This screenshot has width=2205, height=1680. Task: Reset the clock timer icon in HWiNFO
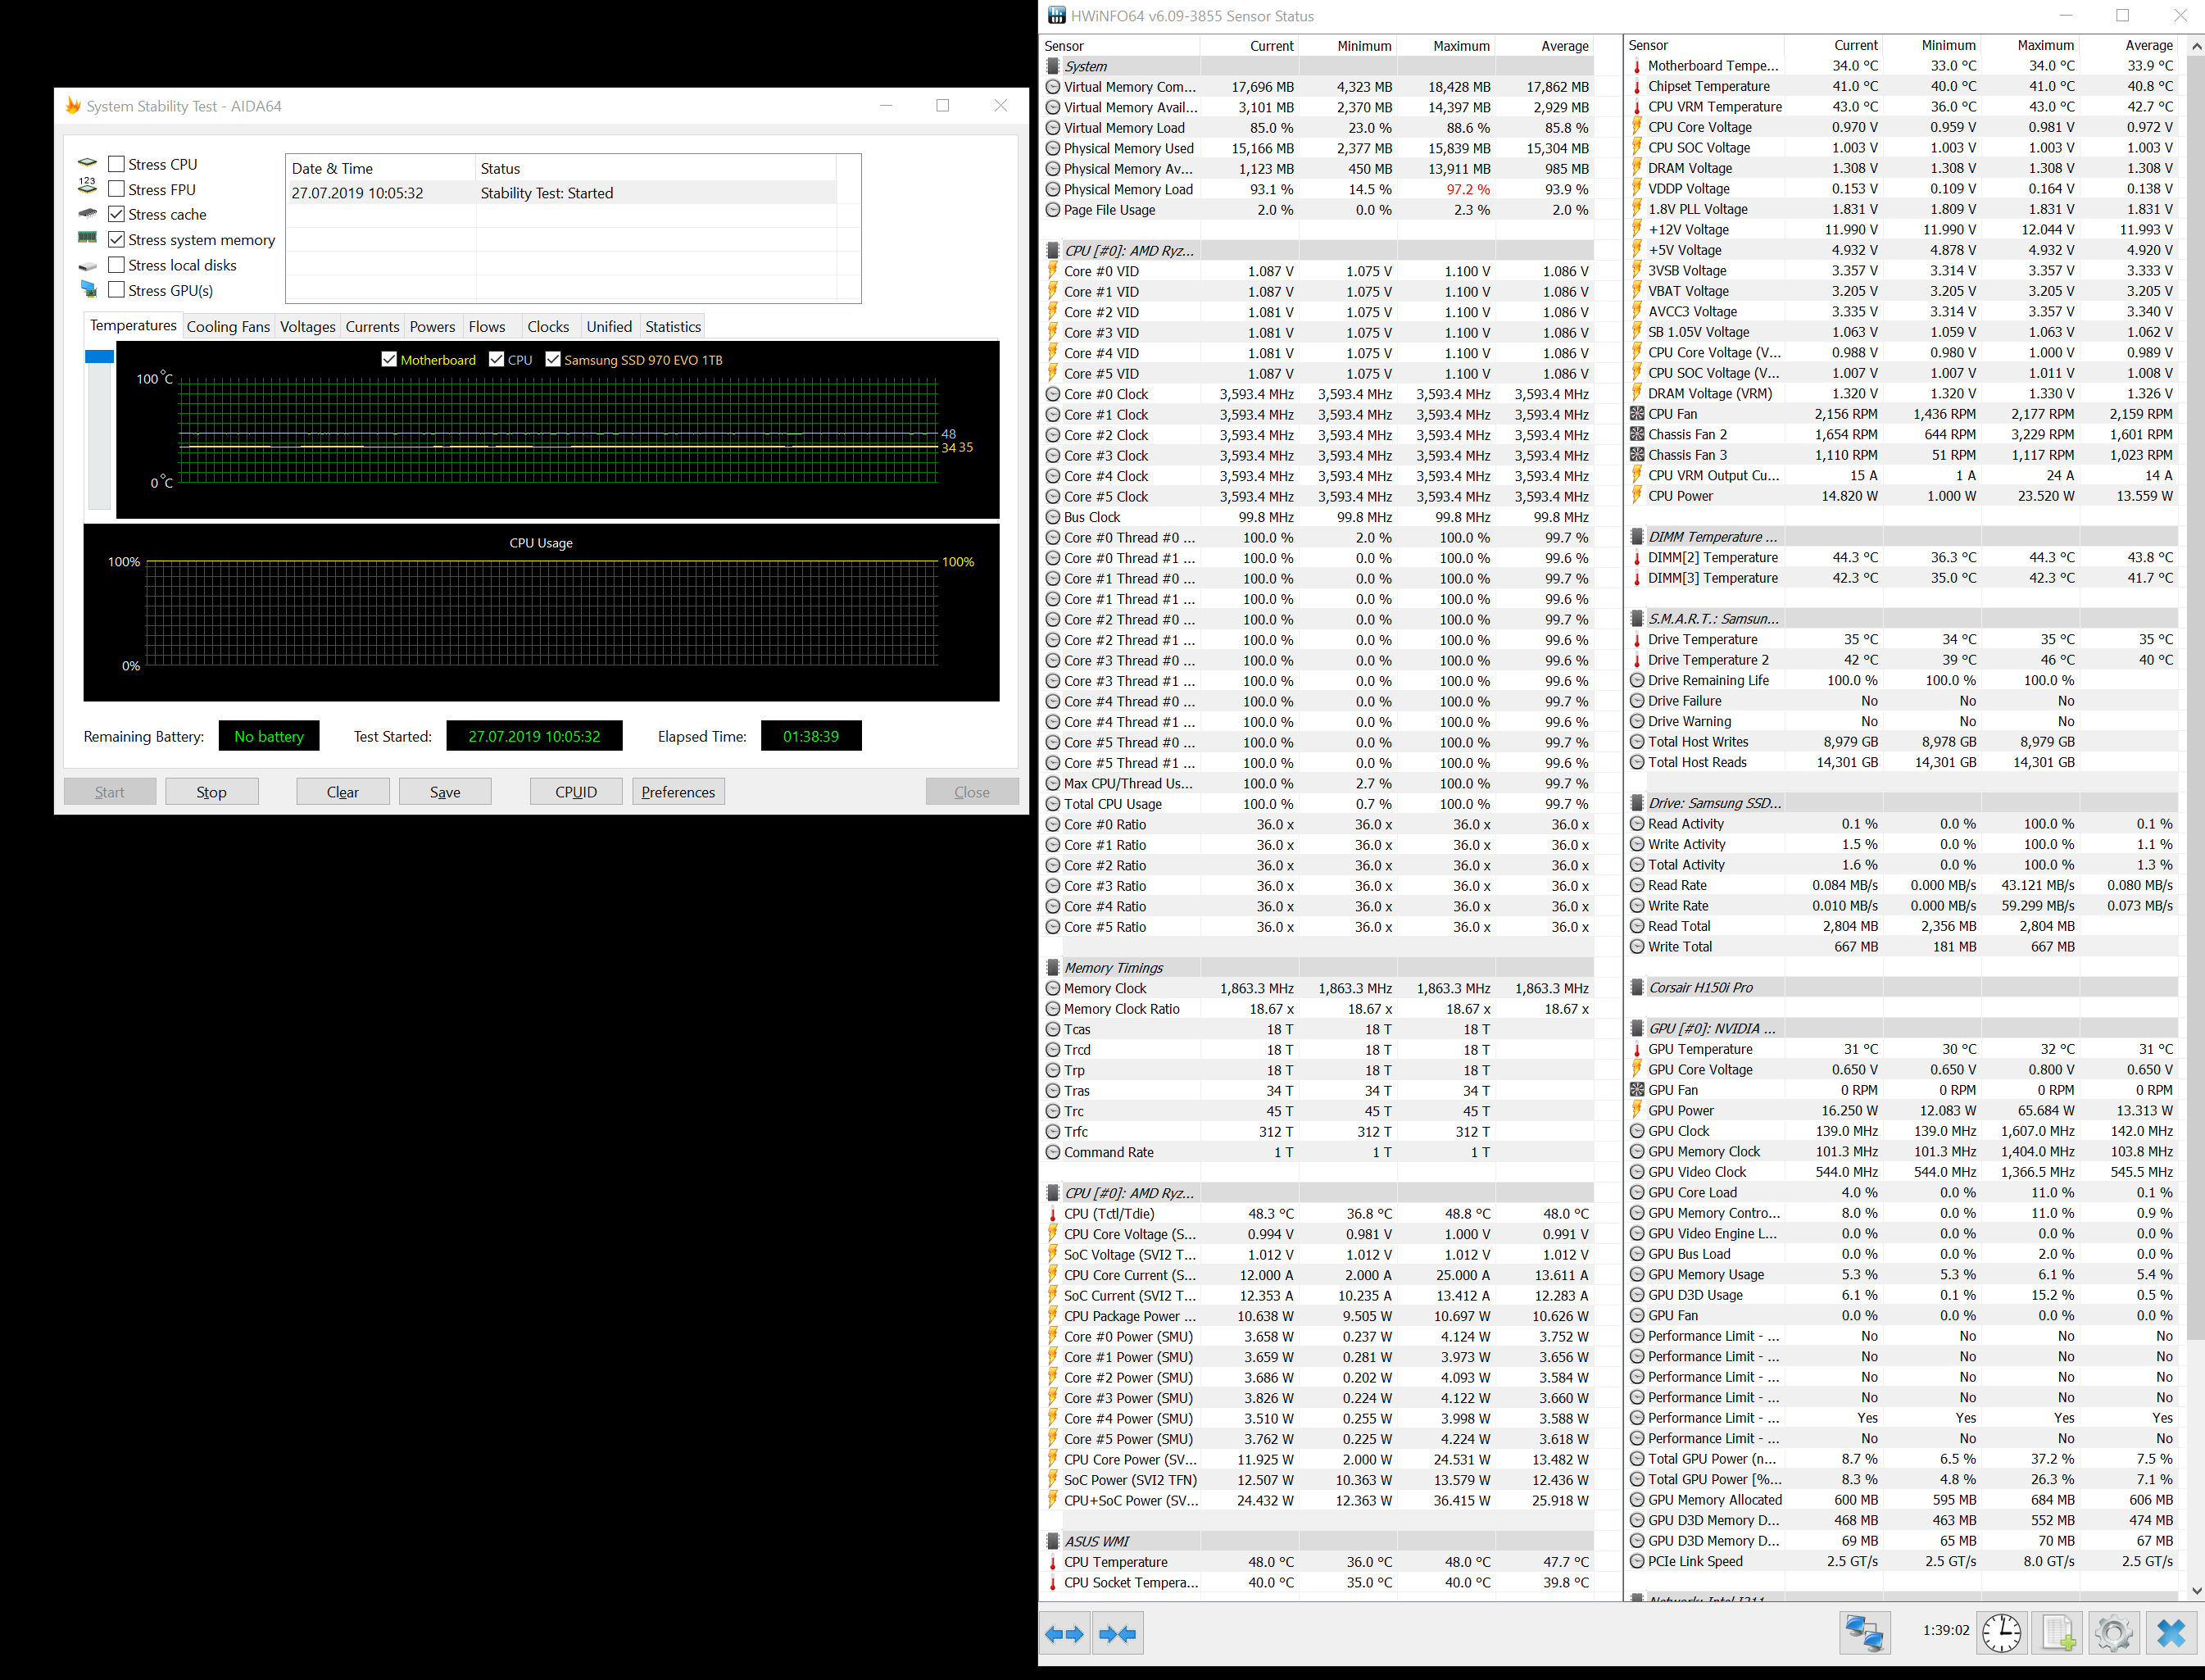pyautogui.click(x=2001, y=1633)
